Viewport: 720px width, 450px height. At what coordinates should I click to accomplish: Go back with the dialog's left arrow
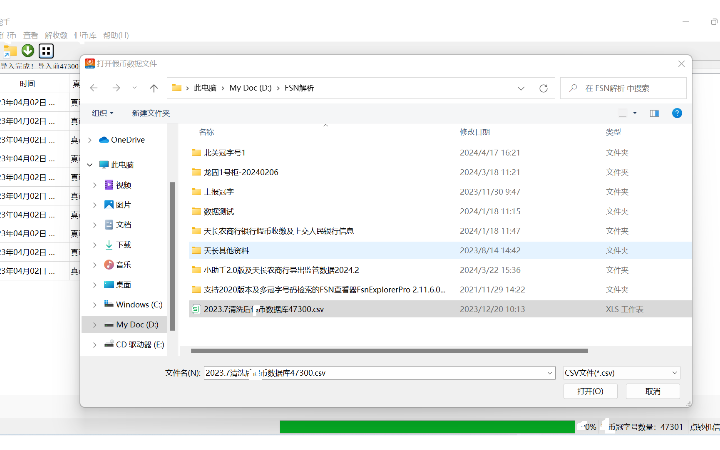tap(94, 88)
